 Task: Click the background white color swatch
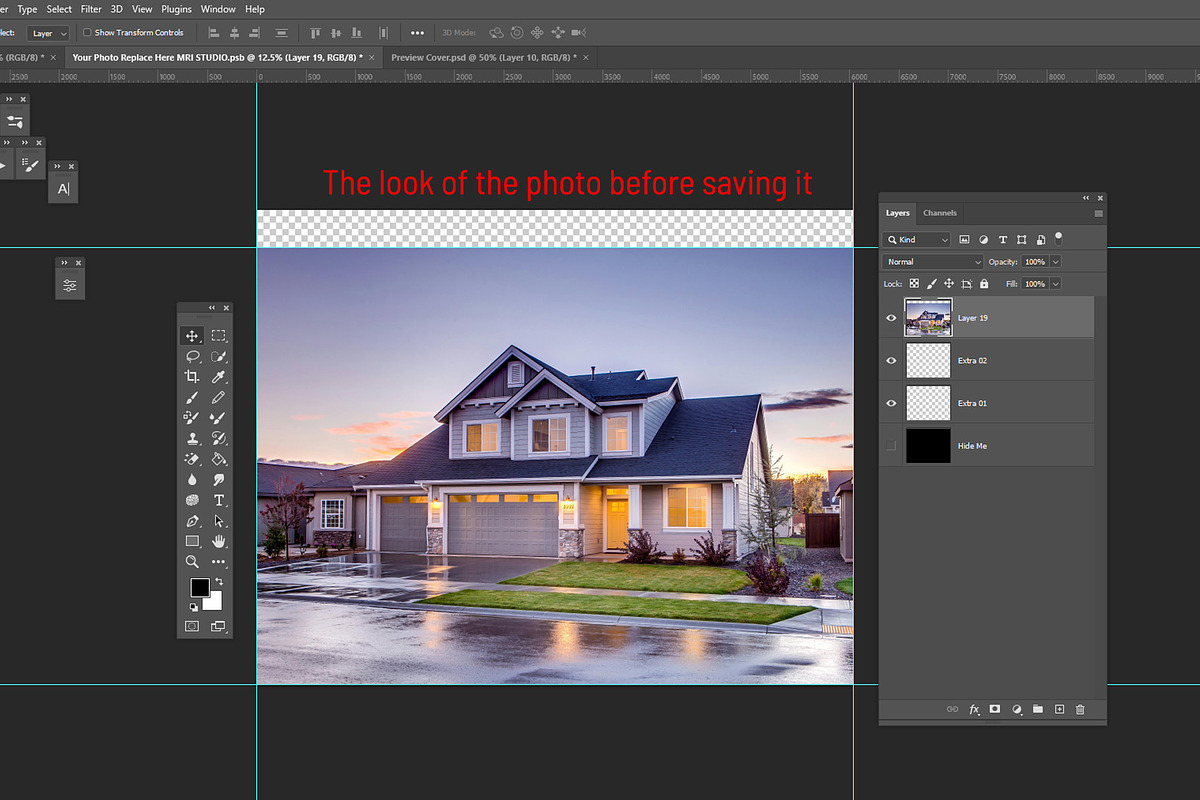215,603
